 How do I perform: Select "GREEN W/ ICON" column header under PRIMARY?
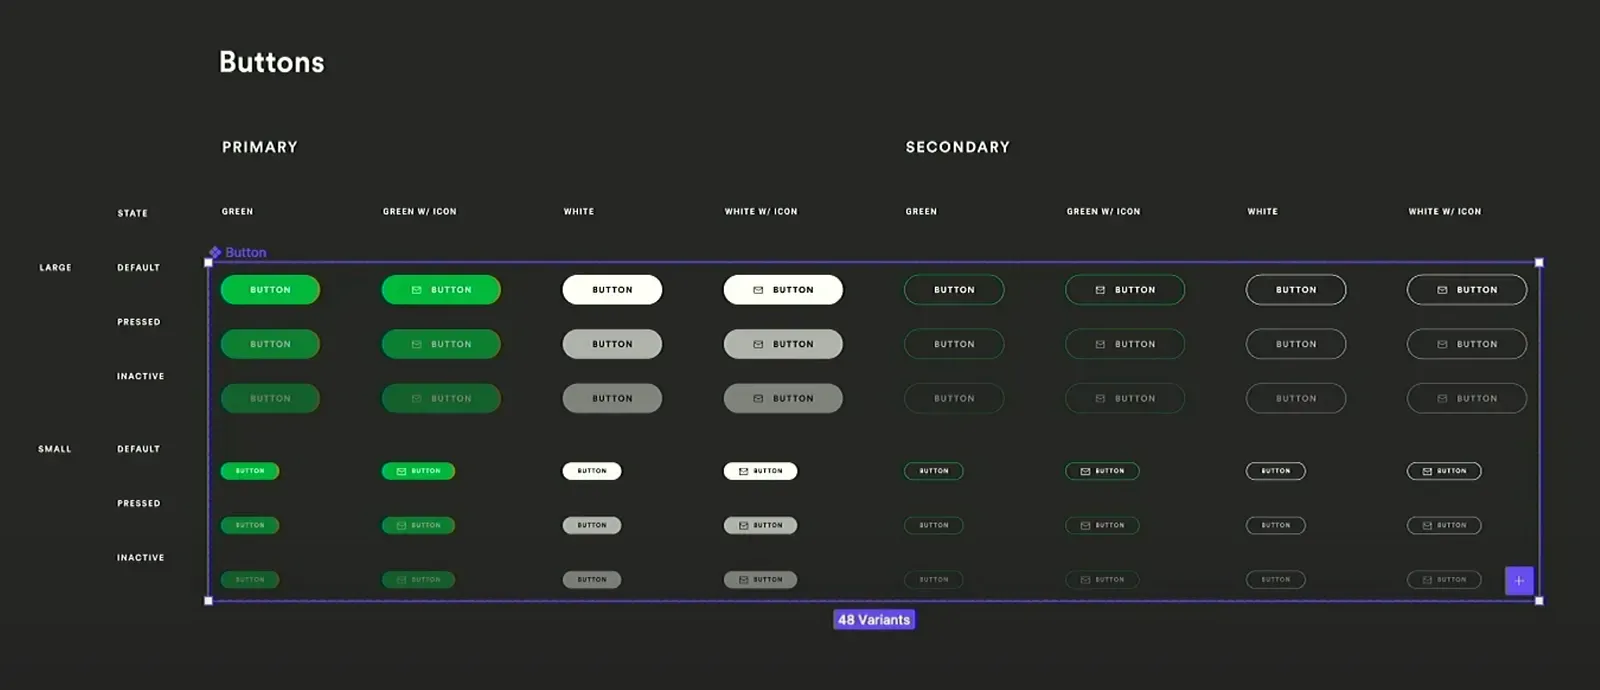coord(420,212)
